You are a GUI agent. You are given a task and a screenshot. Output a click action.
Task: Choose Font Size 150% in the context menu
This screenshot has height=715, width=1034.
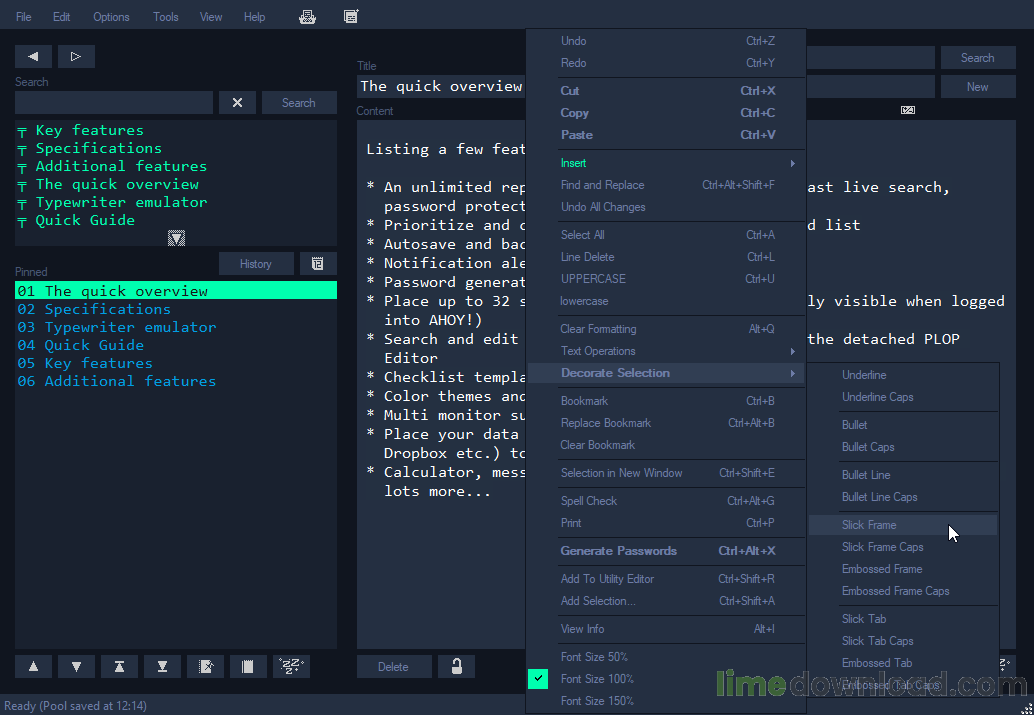coord(666,700)
